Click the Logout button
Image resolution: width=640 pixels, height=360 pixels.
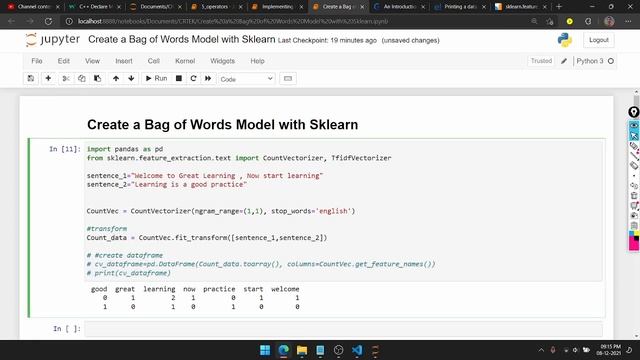[599, 40]
